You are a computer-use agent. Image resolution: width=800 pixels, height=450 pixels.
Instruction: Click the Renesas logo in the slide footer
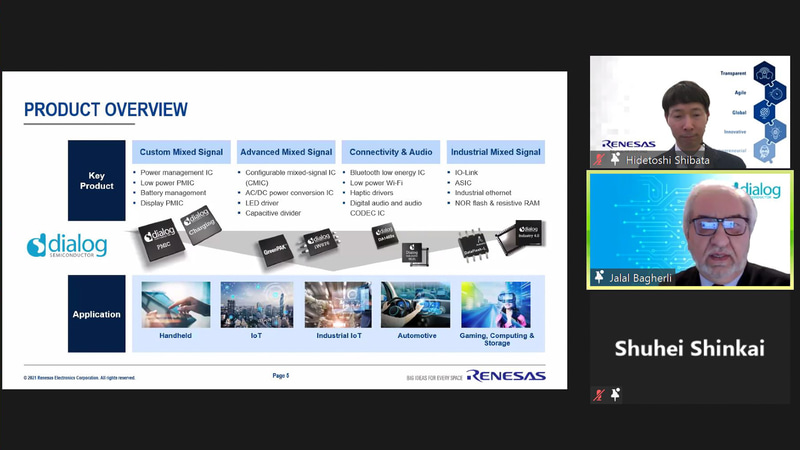coord(506,376)
